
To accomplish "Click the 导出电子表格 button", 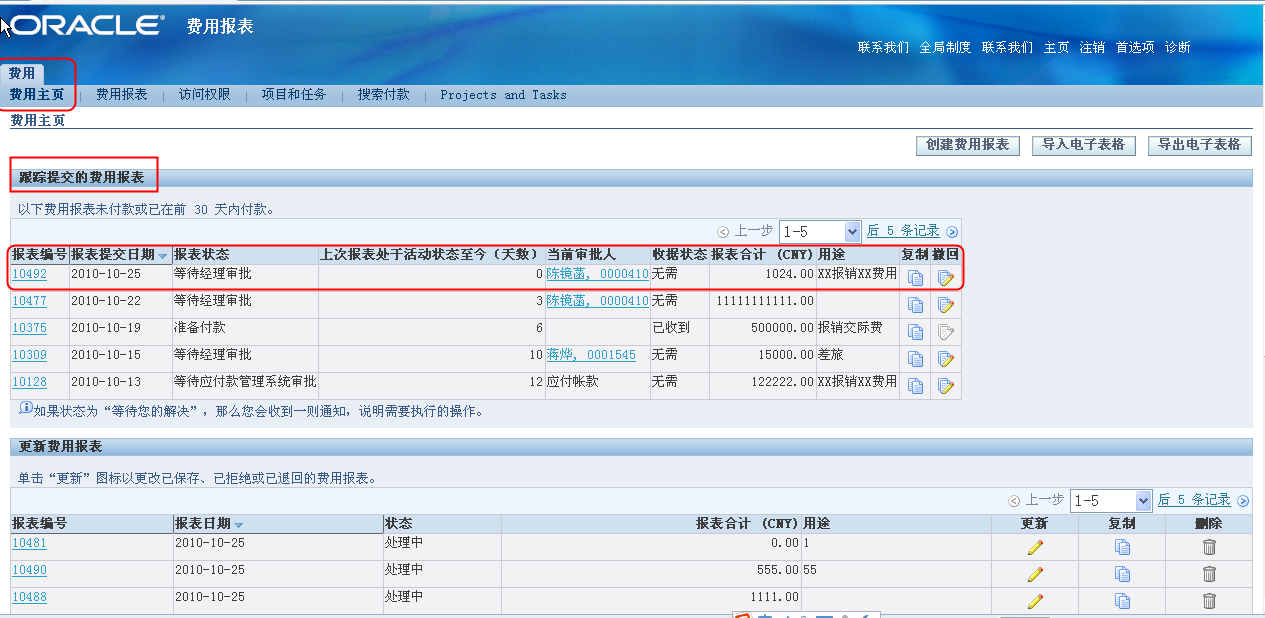I will coord(1199,145).
